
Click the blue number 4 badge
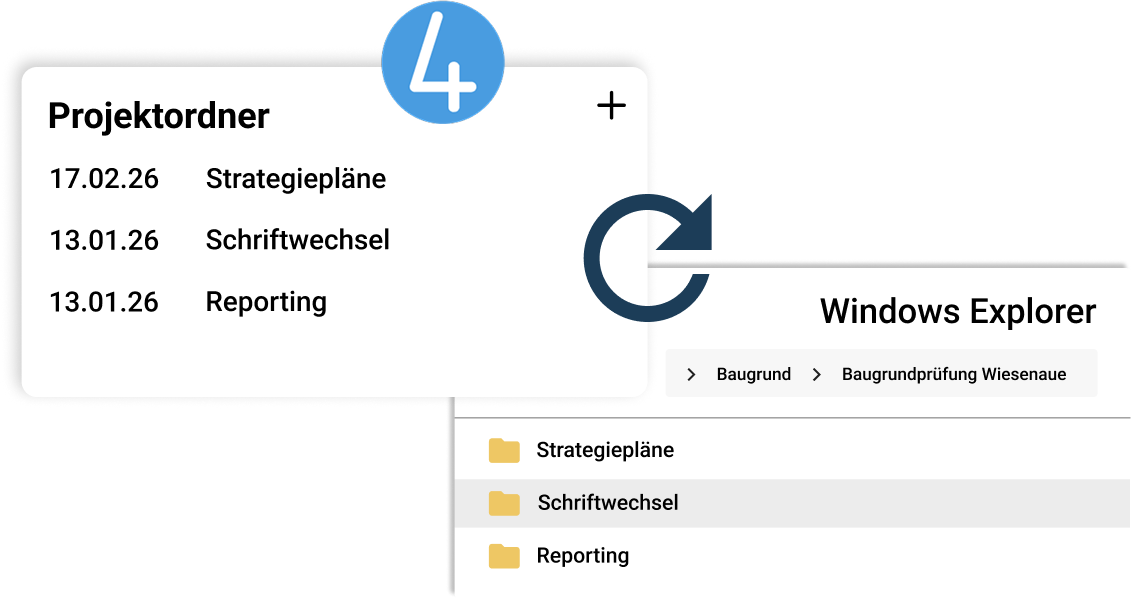tap(443, 61)
